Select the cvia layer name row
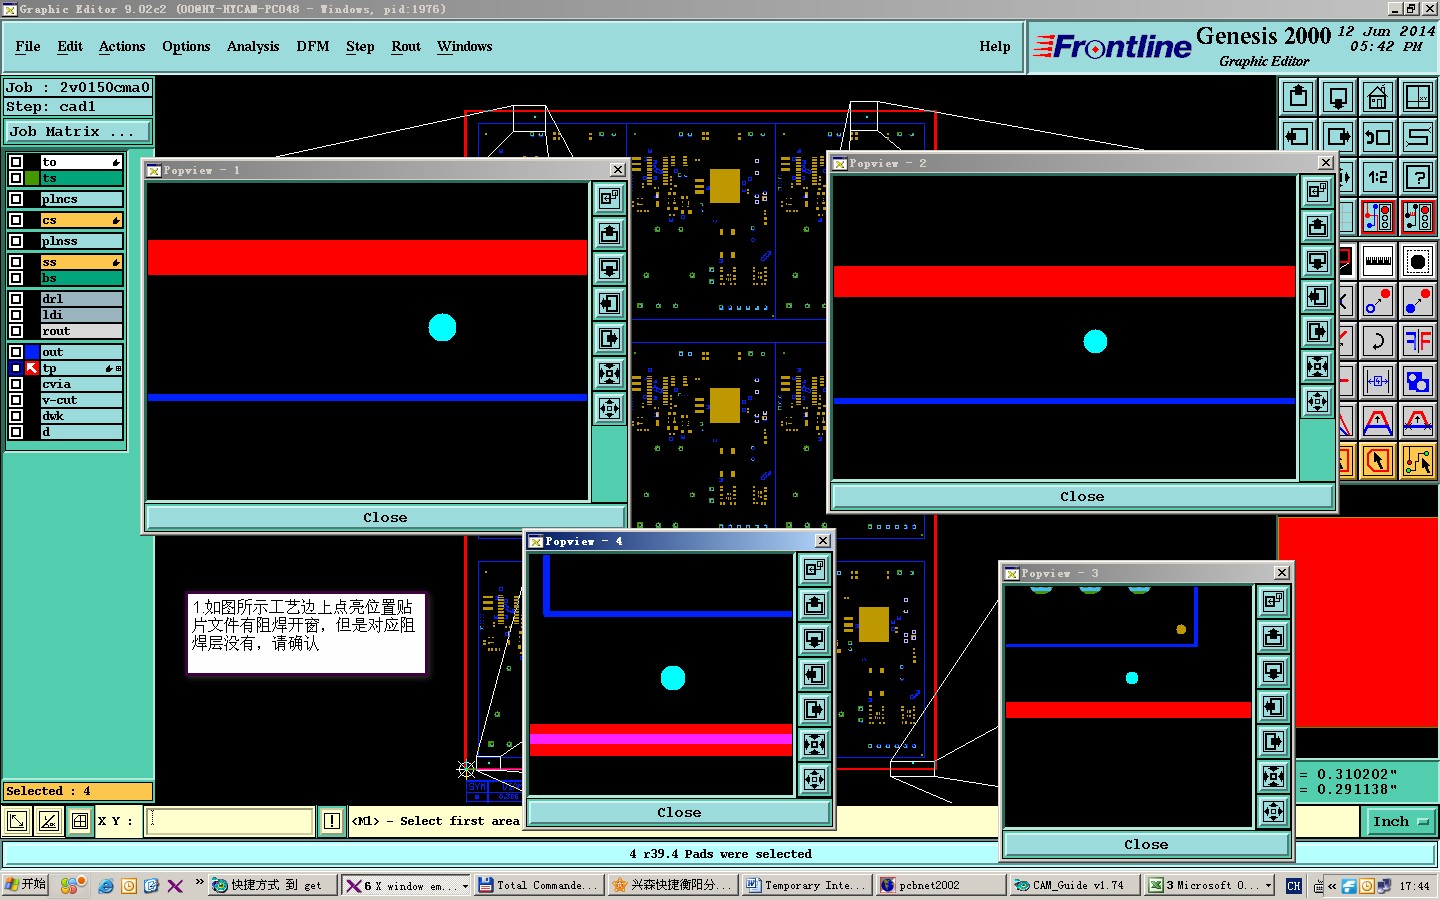 pos(81,384)
